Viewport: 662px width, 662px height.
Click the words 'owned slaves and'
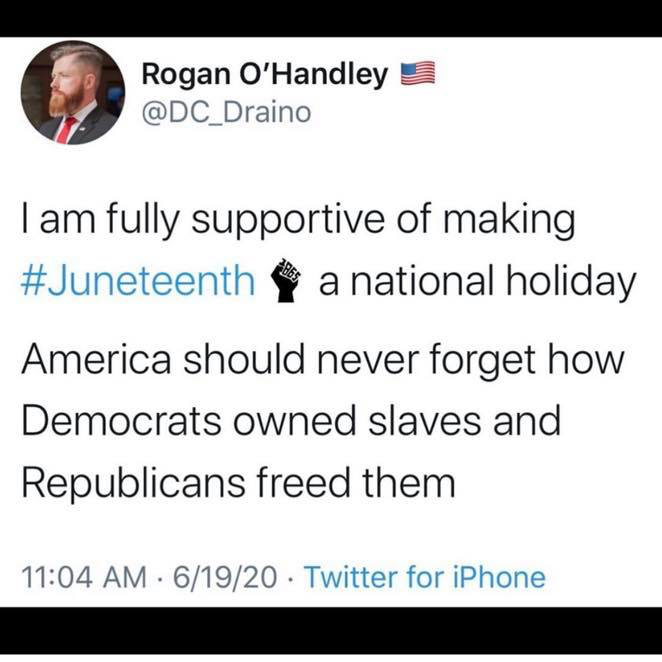397,420
